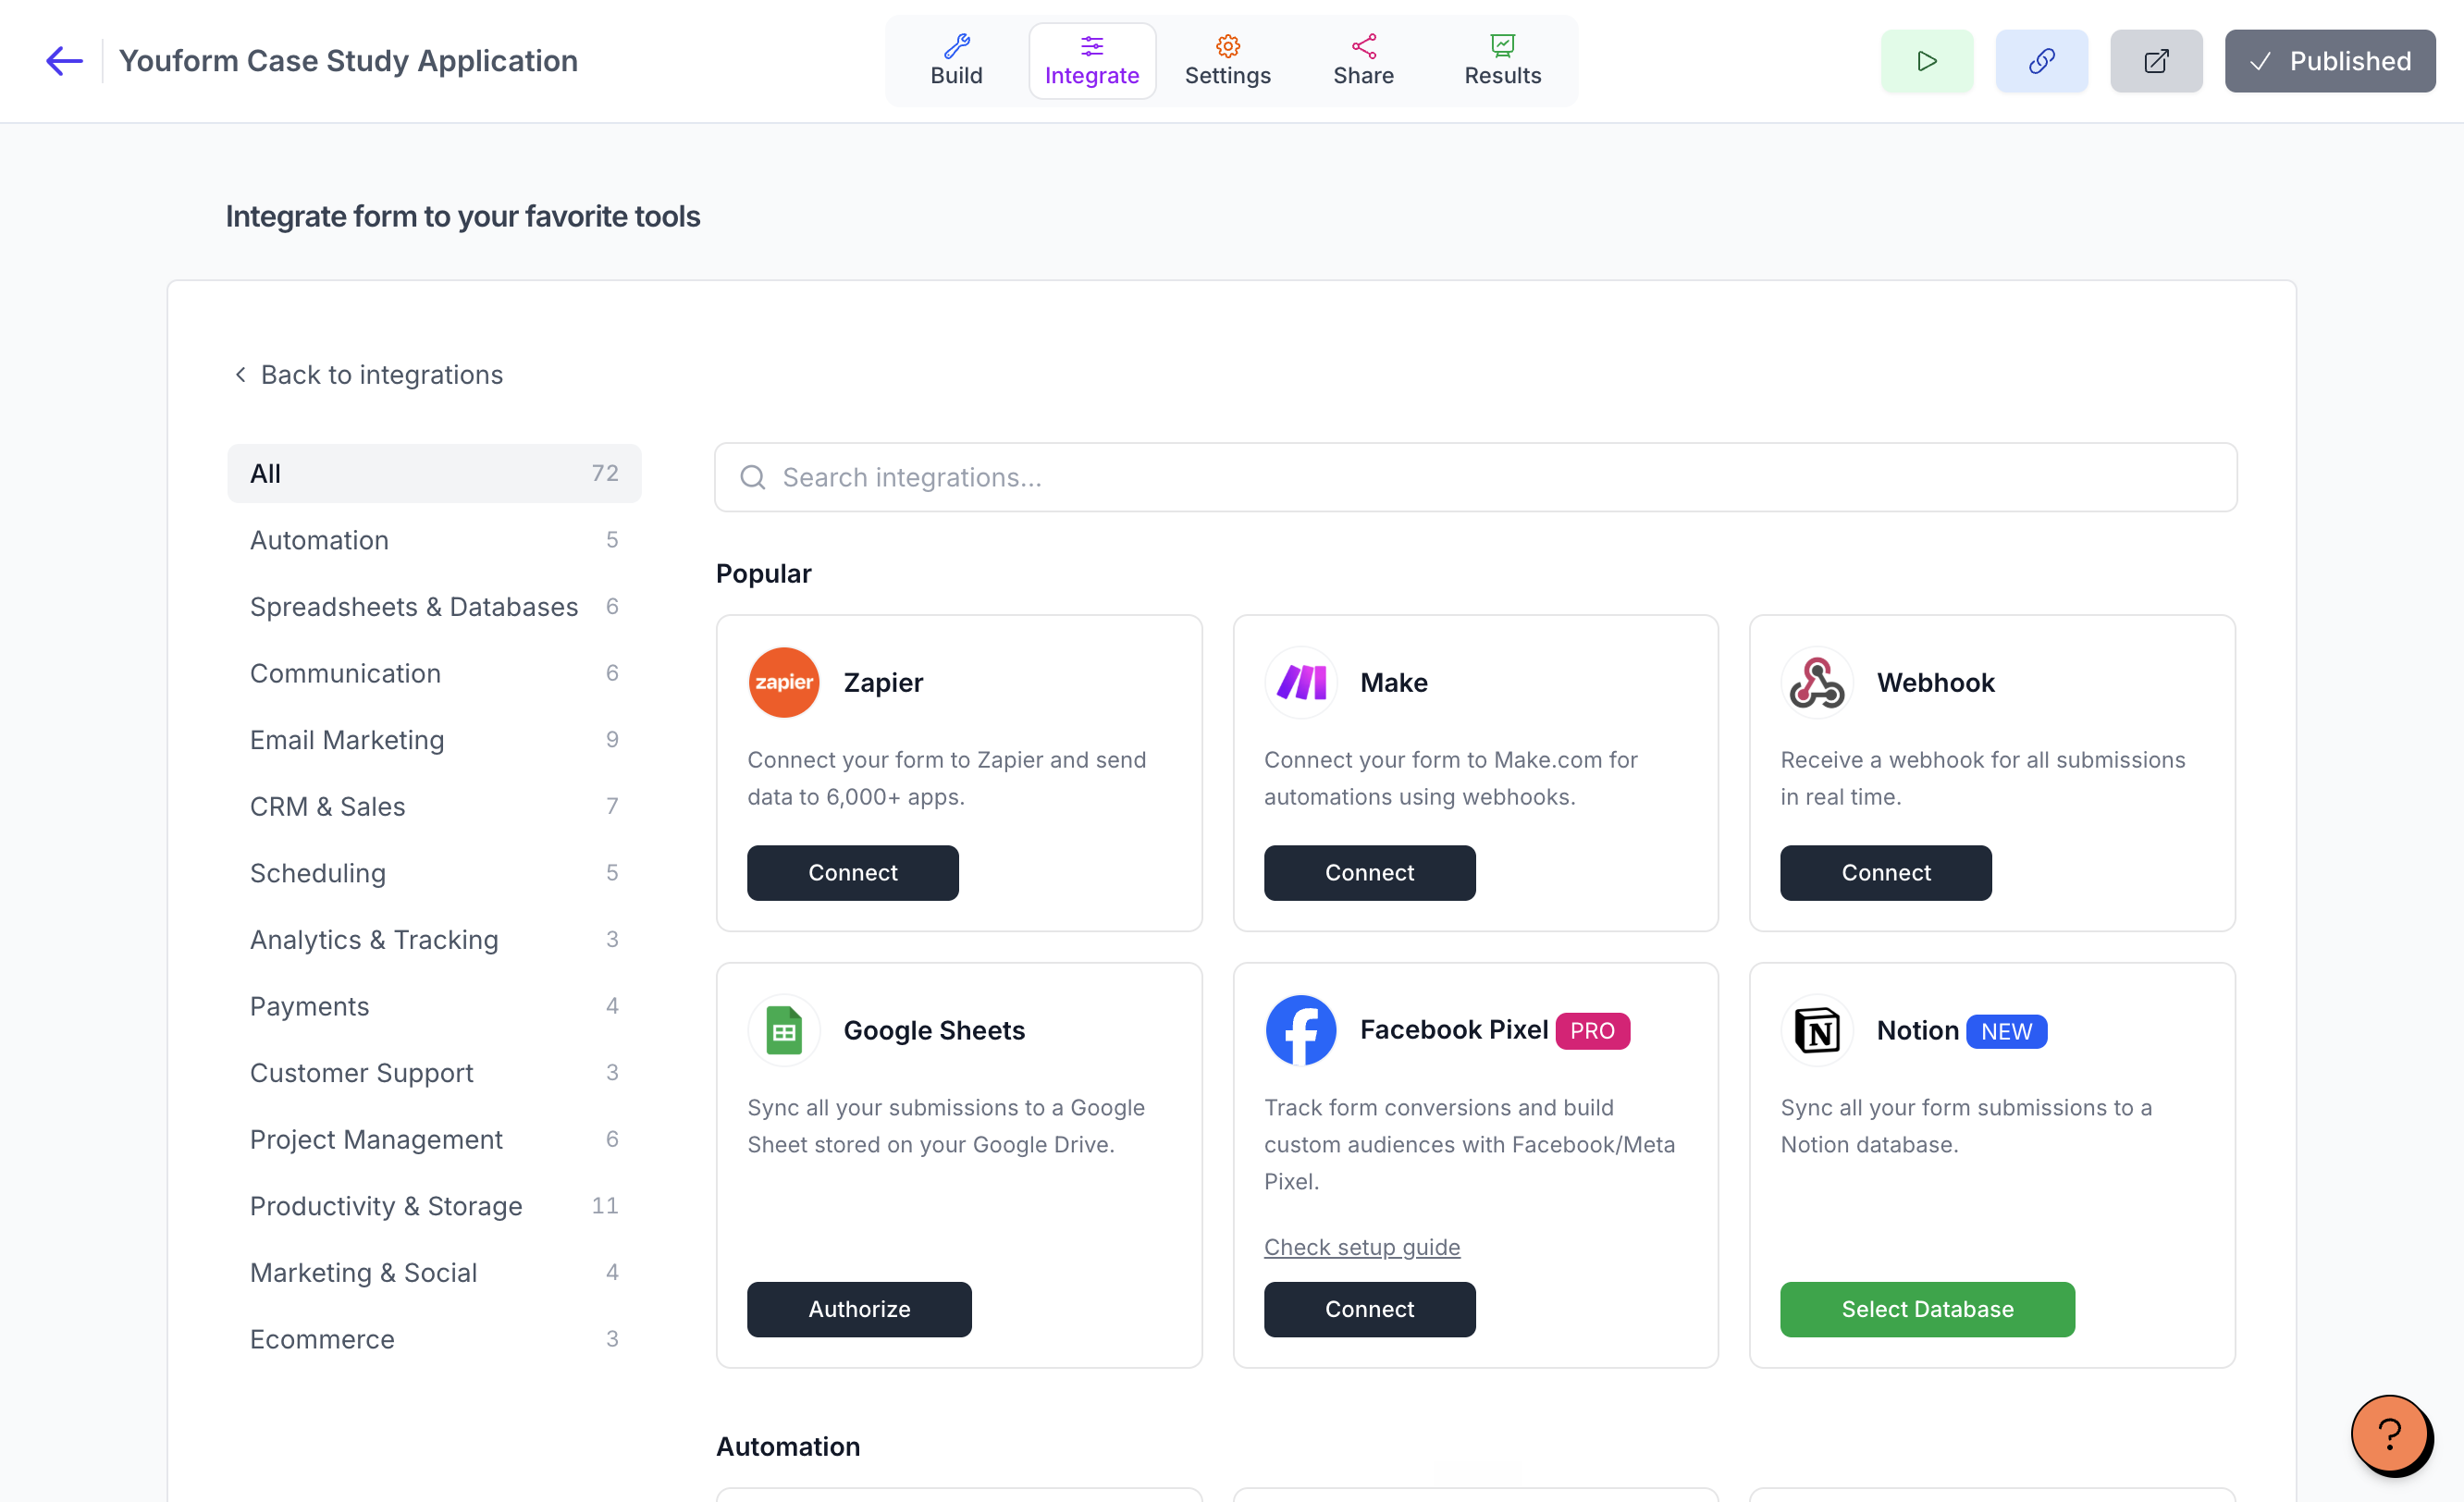Filter by Communication category
This screenshot has width=2464, height=1502.
(x=434, y=673)
